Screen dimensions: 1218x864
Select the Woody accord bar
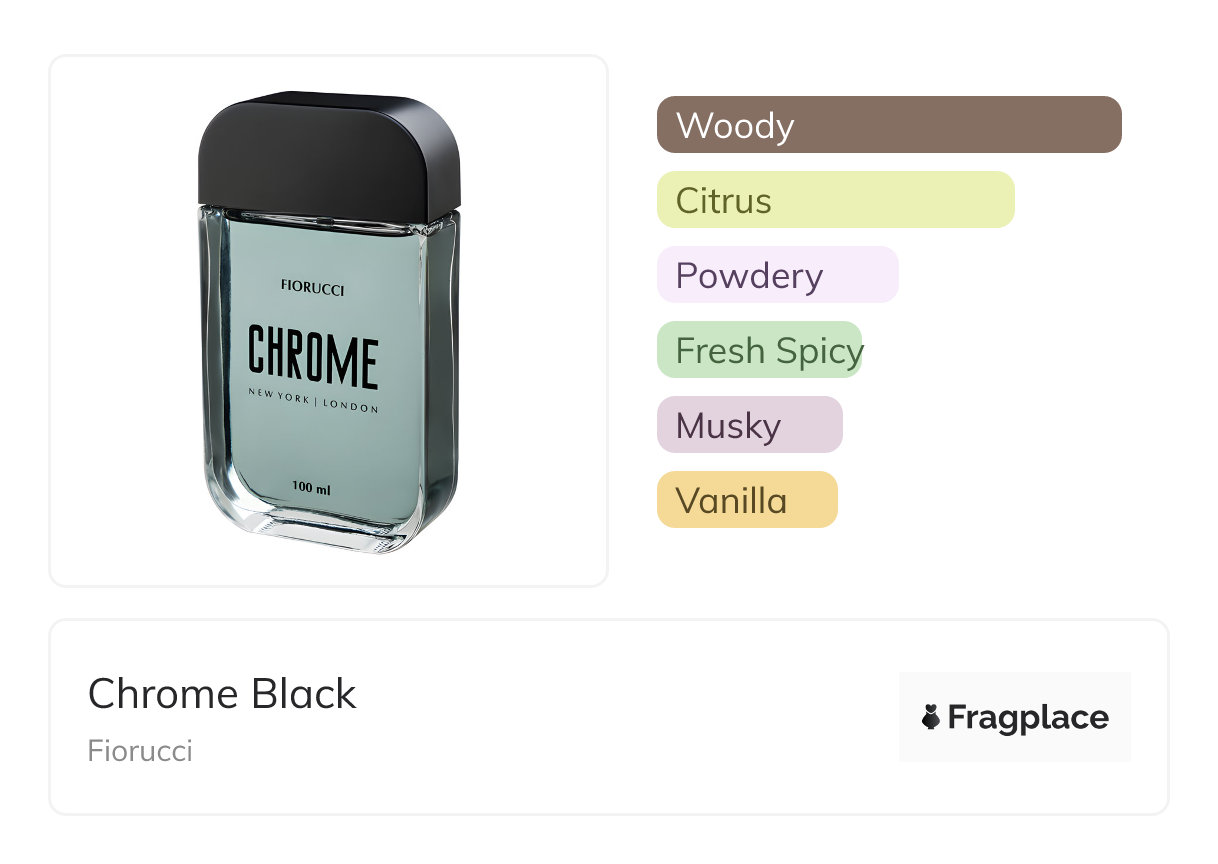(x=888, y=125)
